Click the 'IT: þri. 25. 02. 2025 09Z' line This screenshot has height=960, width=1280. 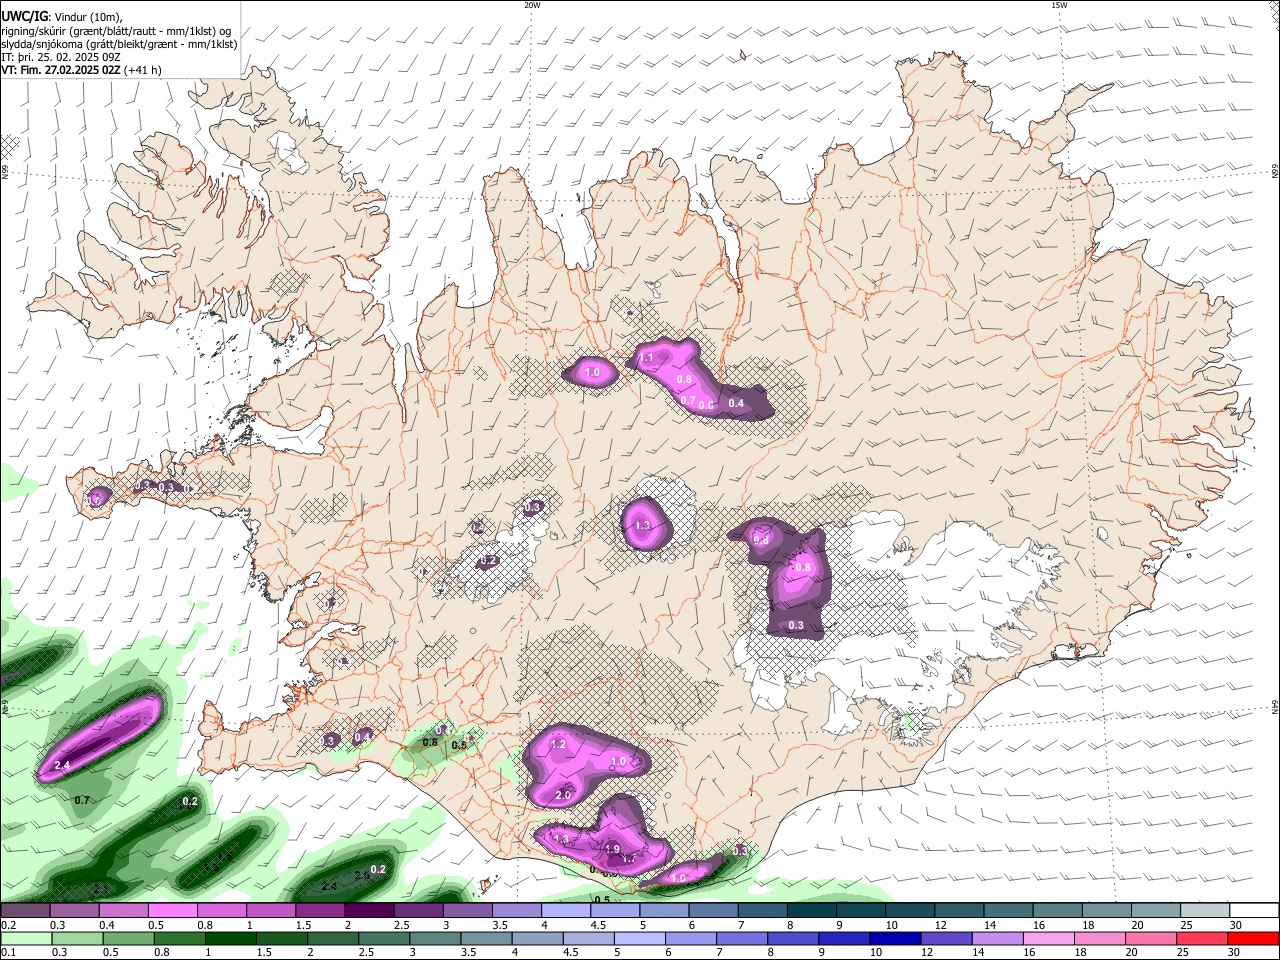tap(63, 57)
